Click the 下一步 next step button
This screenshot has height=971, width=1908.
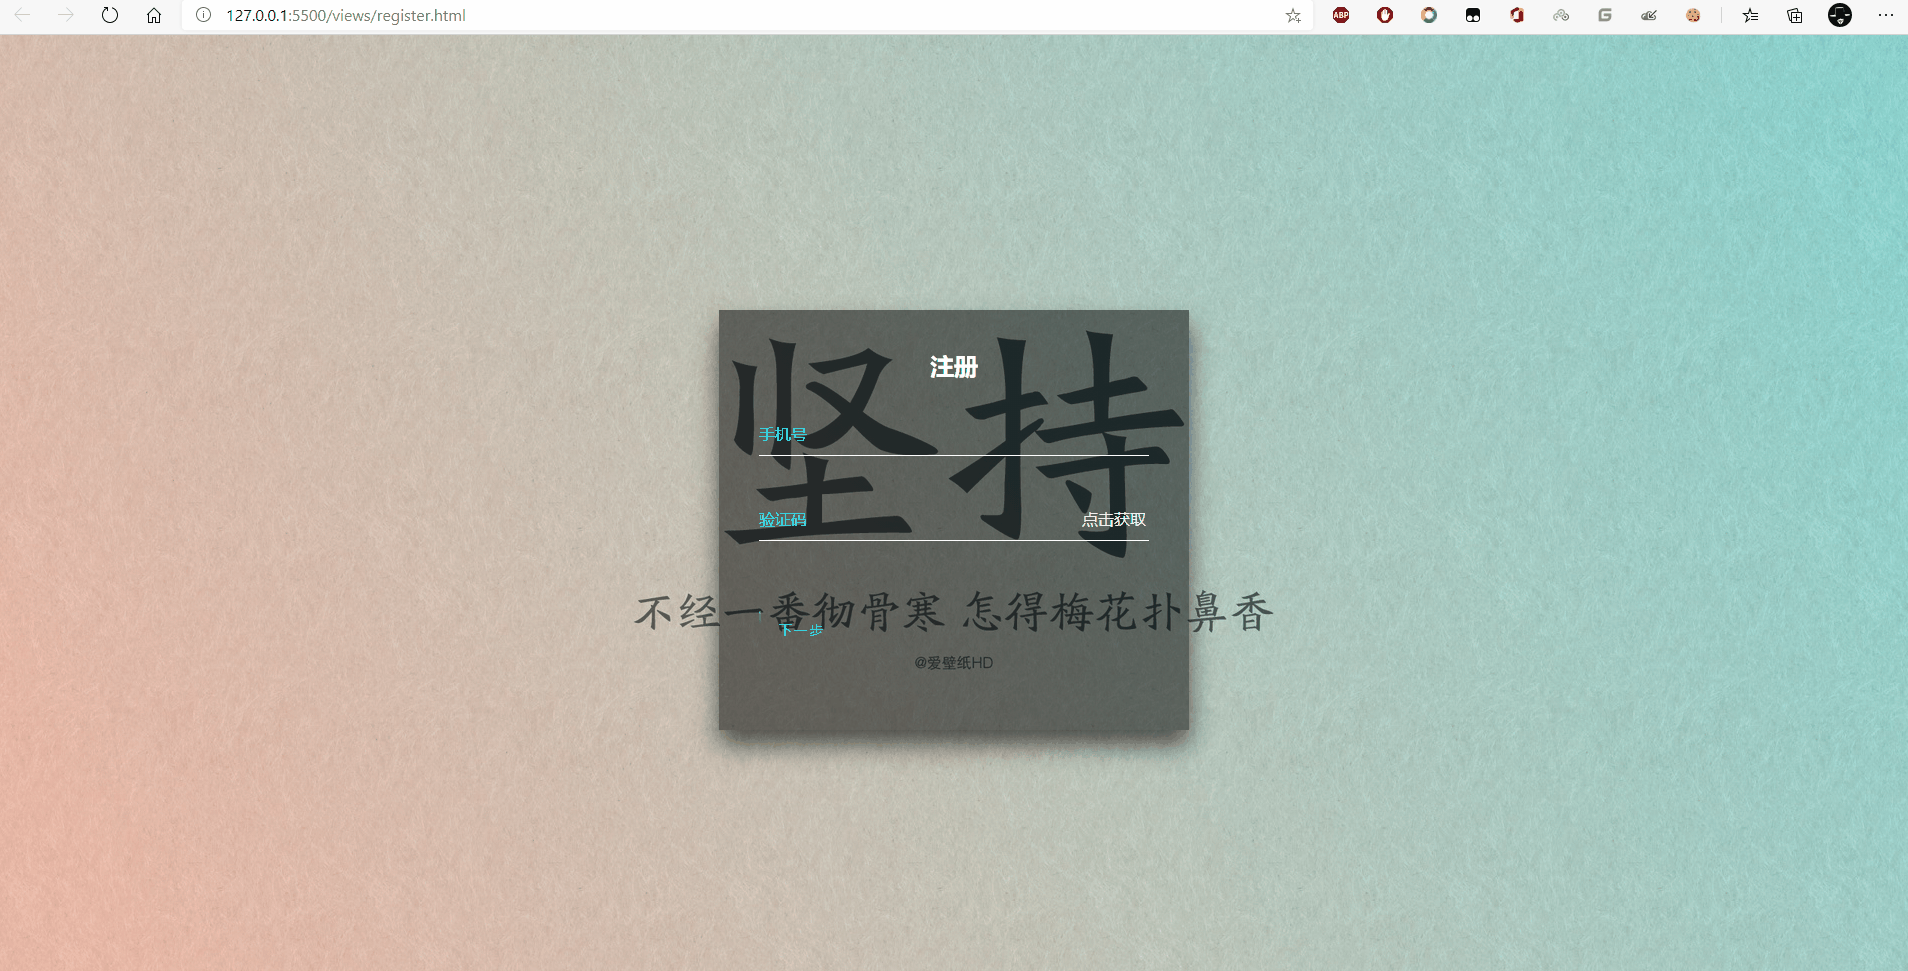(x=801, y=630)
